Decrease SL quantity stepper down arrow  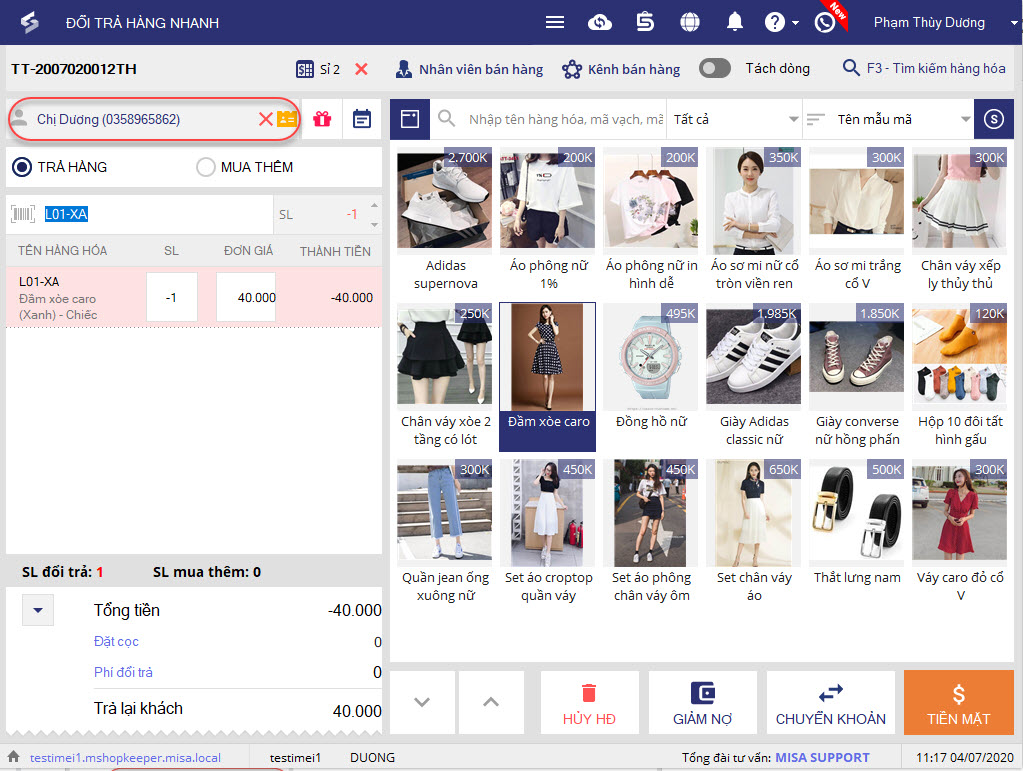click(x=374, y=224)
